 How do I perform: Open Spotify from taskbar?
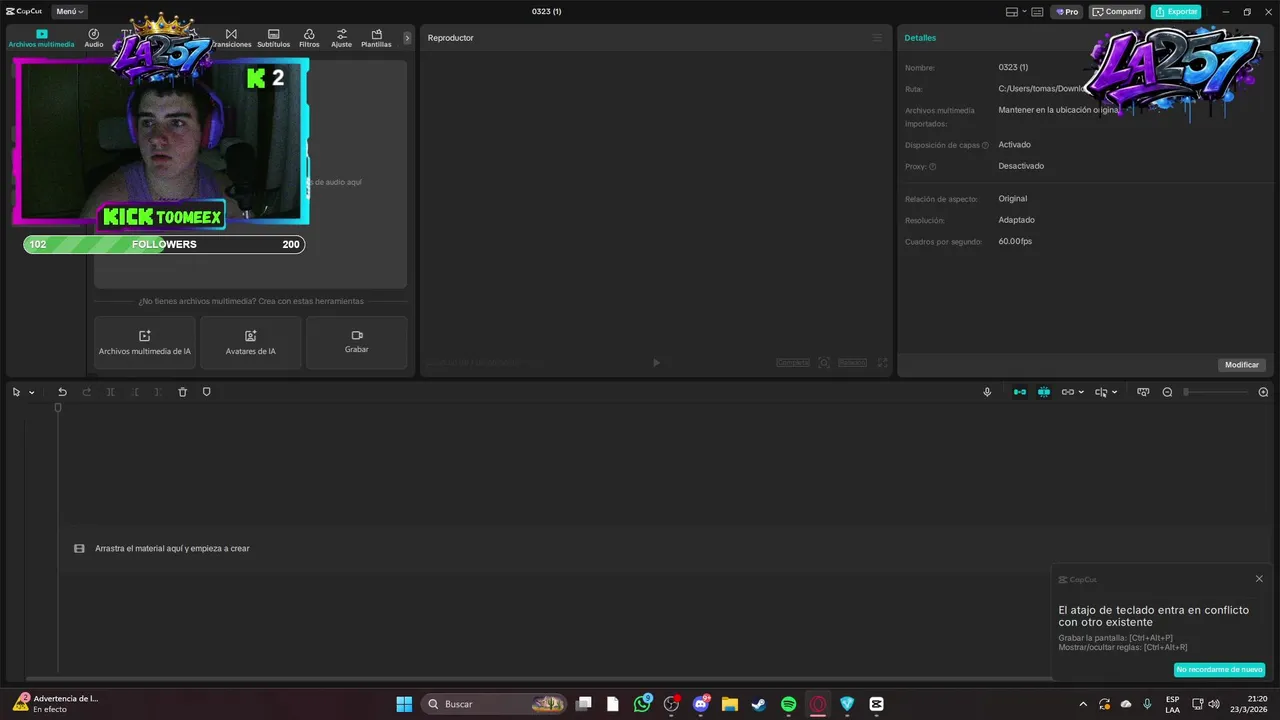(788, 704)
